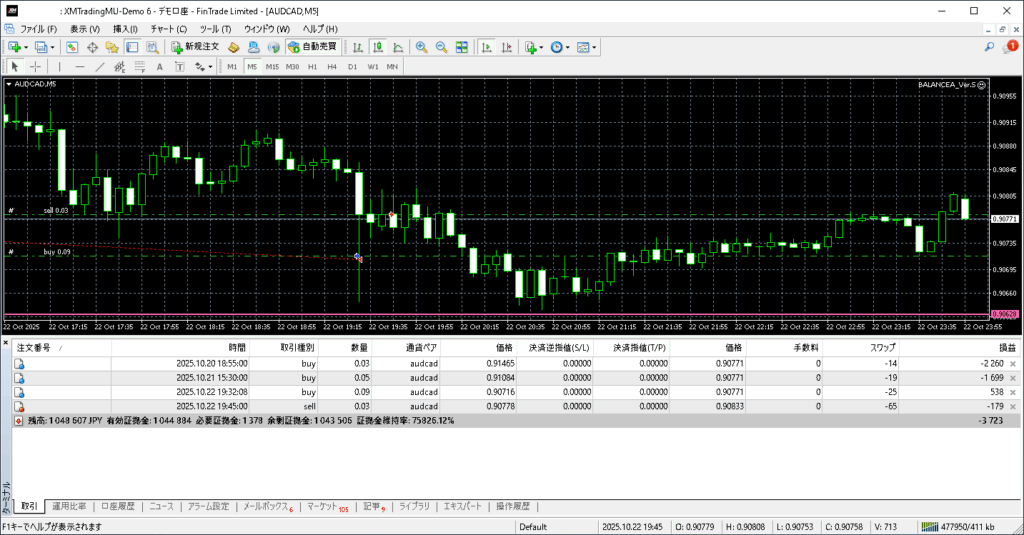The height and width of the screenshot is (535, 1024).
Task: Zoom in on the chart
Action: 422,47
